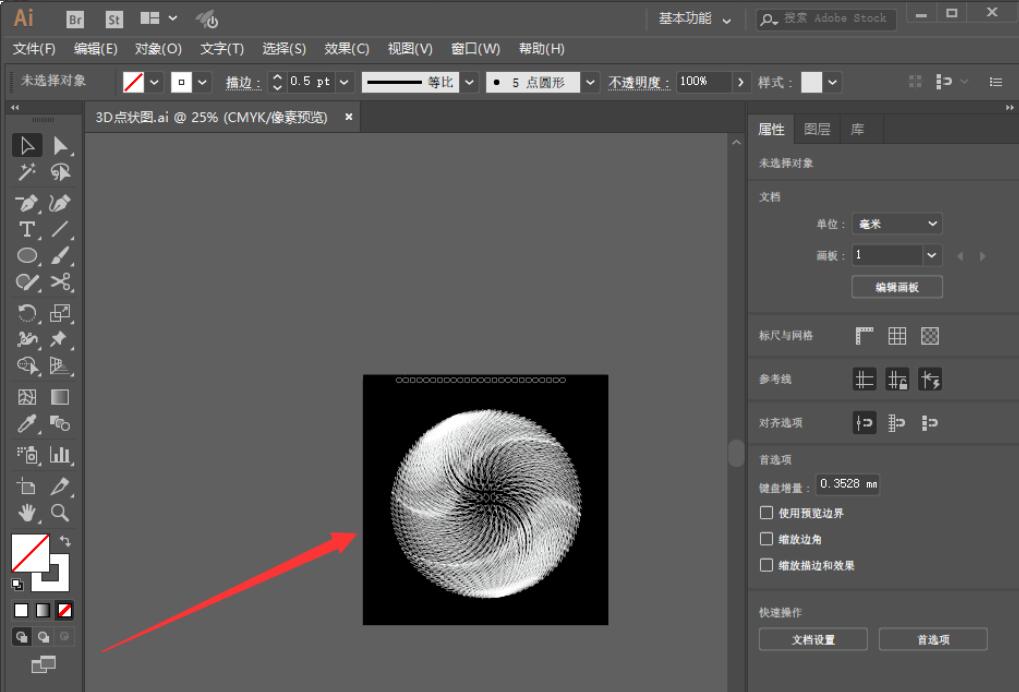Reset default fill and stroke
This screenshot has width=1019, height=692.
pyautogui.click(x=18, y=584)
